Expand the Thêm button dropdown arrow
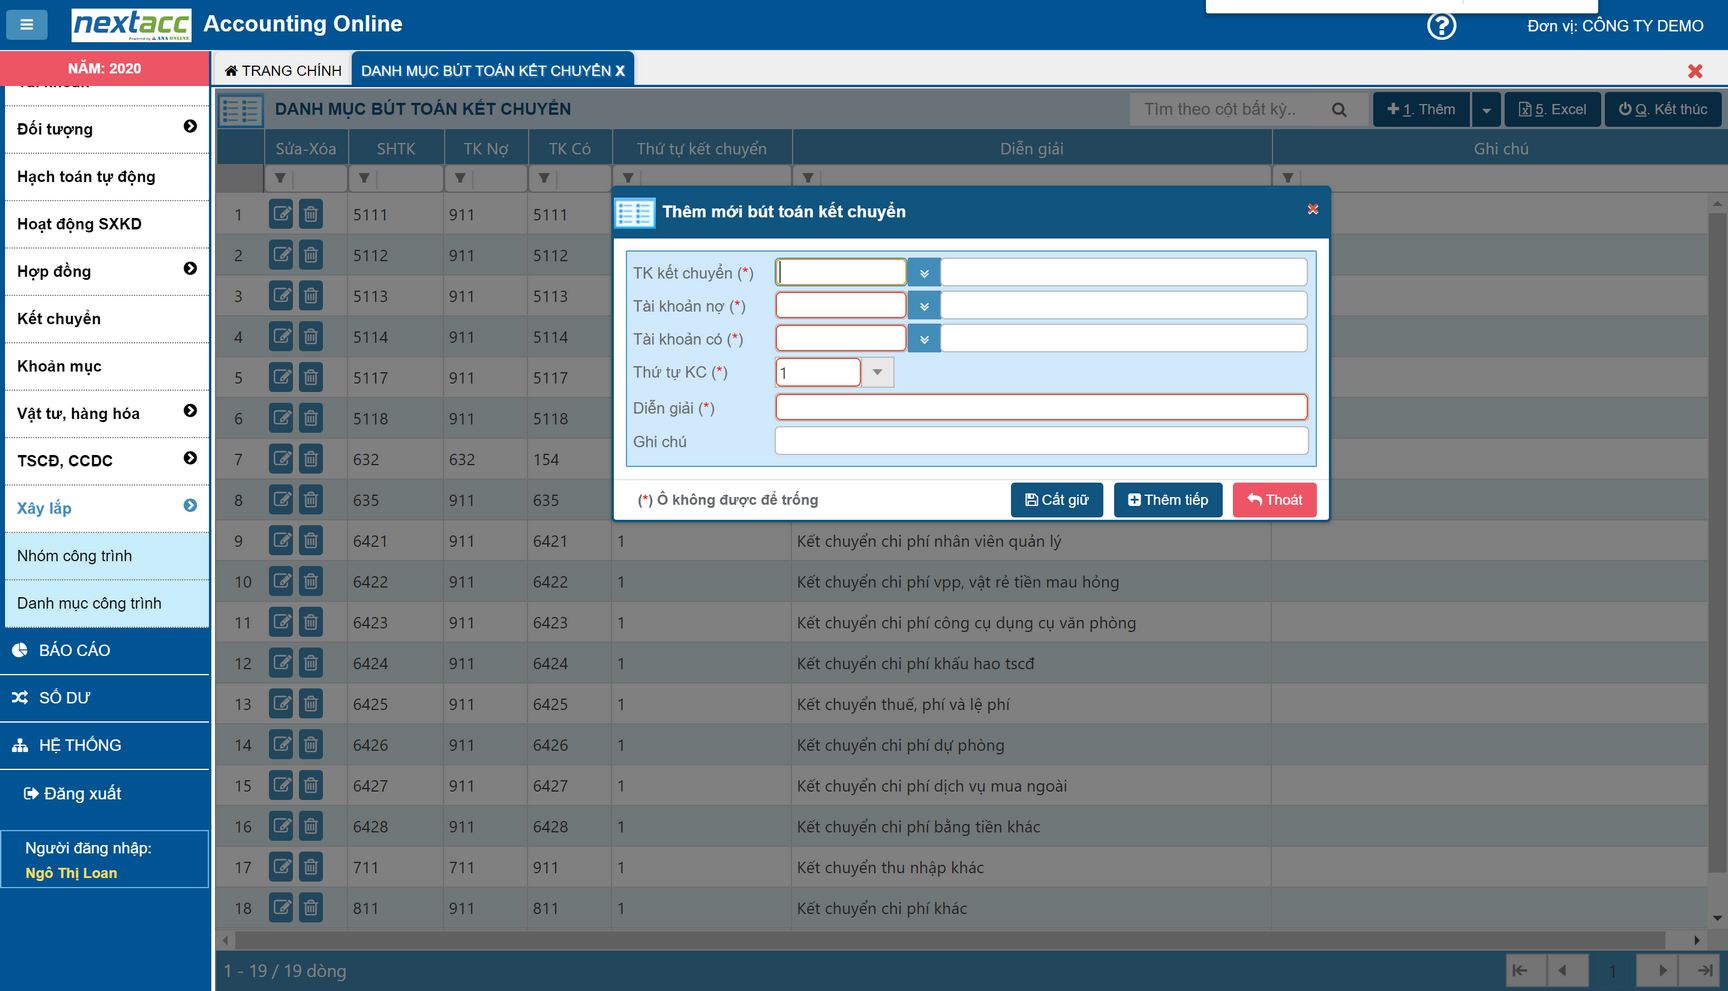The height and width of the screenshot is (991, 1728). (1486, 110)
